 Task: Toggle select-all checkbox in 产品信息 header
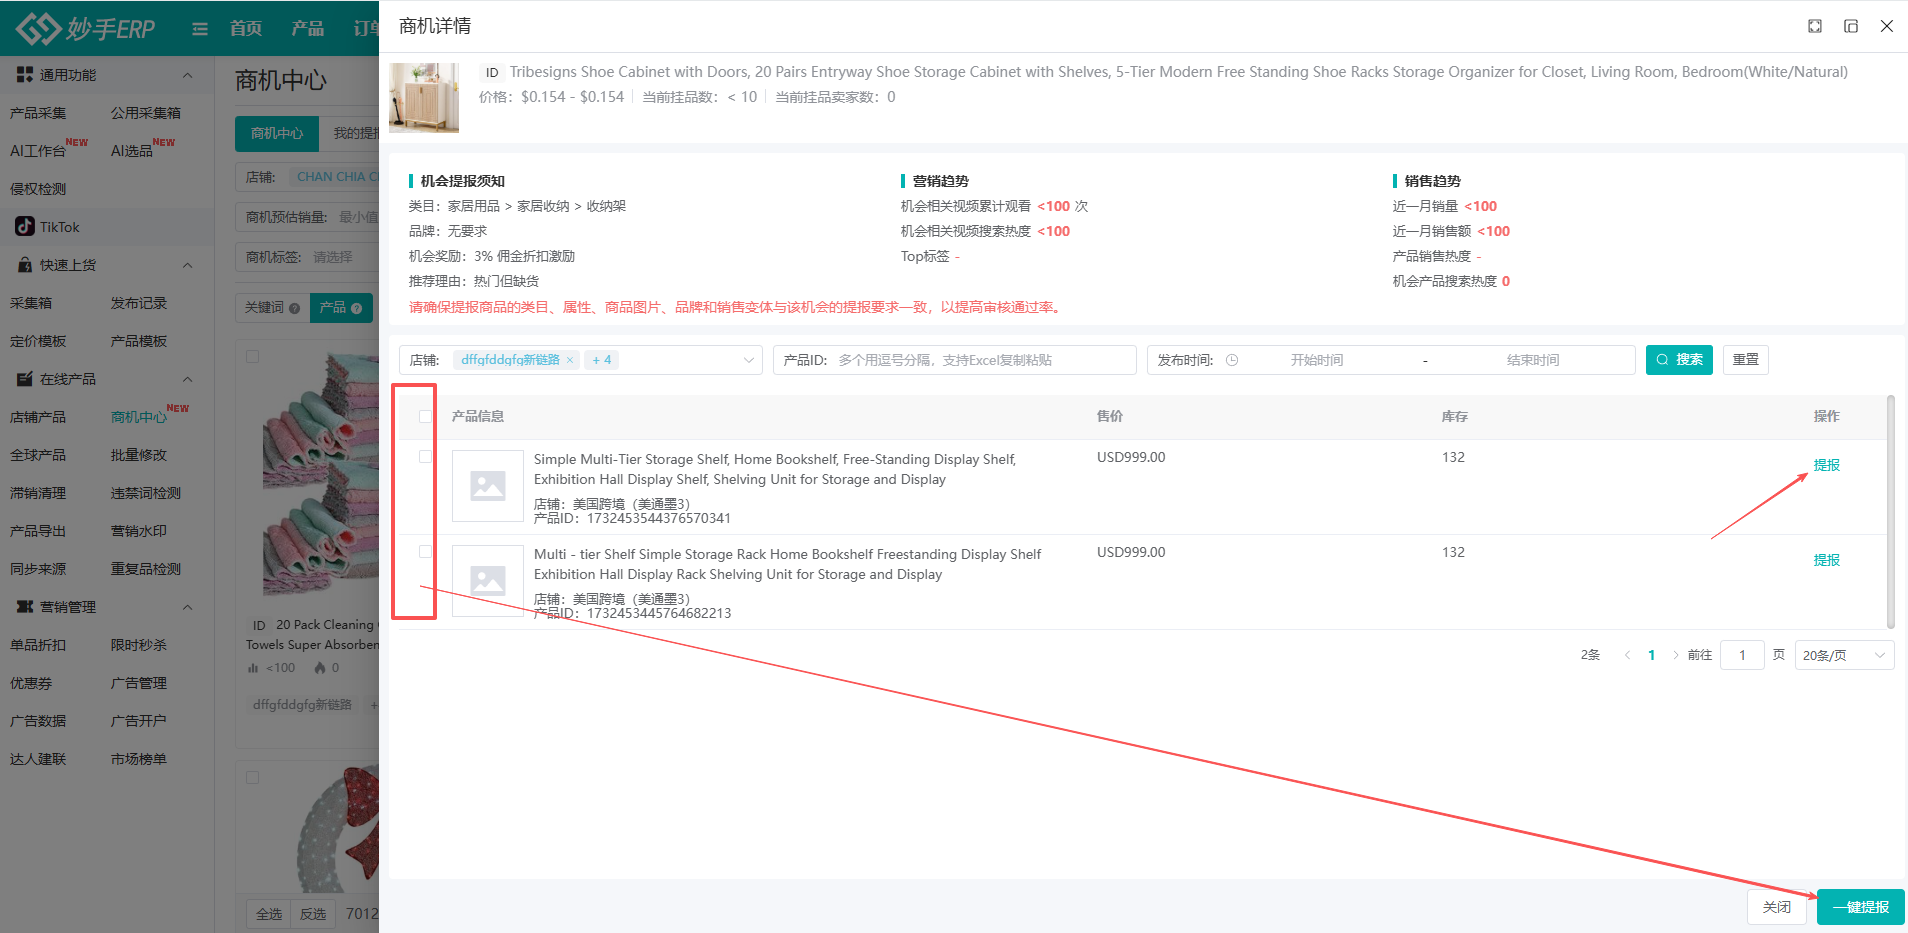pos(425,417)
